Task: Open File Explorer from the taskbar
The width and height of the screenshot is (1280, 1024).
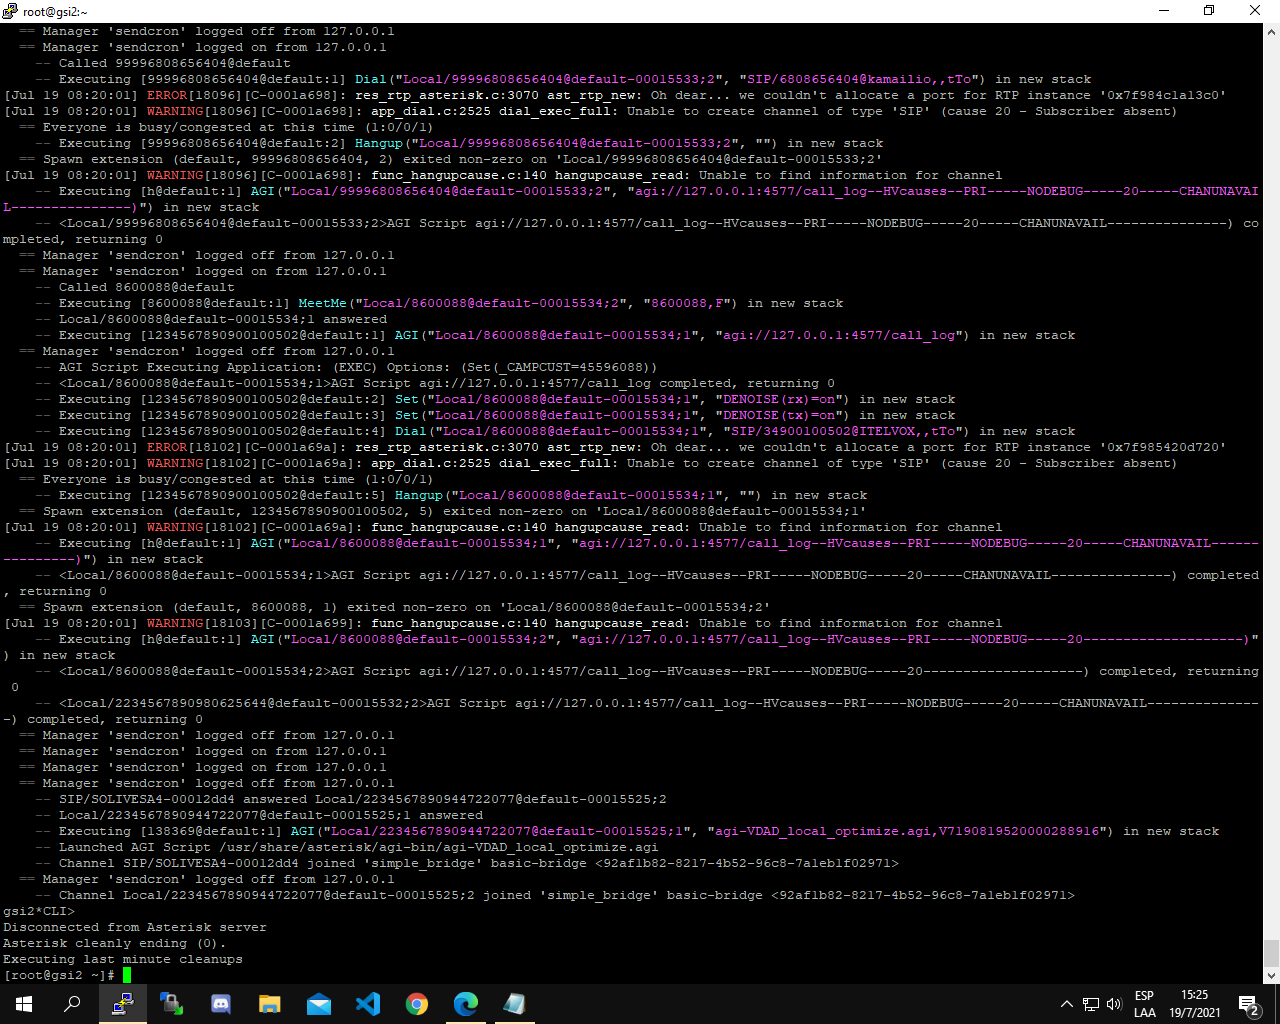Action: 270,1004
